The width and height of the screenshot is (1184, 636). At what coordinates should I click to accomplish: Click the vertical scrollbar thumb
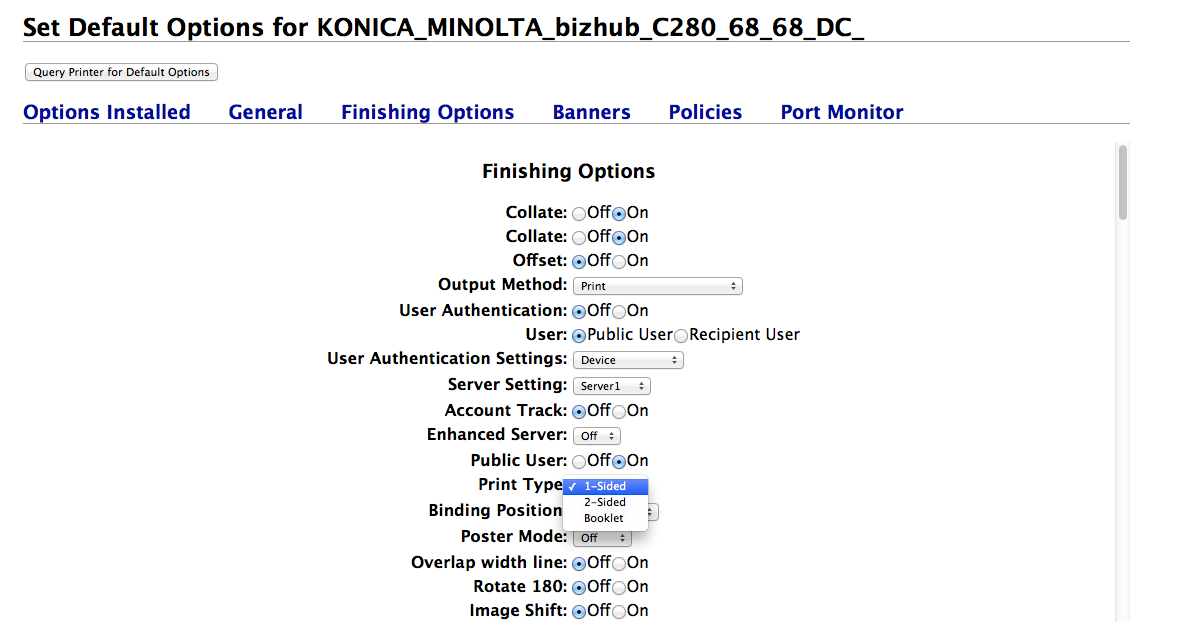pyautogui.click(x=1123, y=182)
